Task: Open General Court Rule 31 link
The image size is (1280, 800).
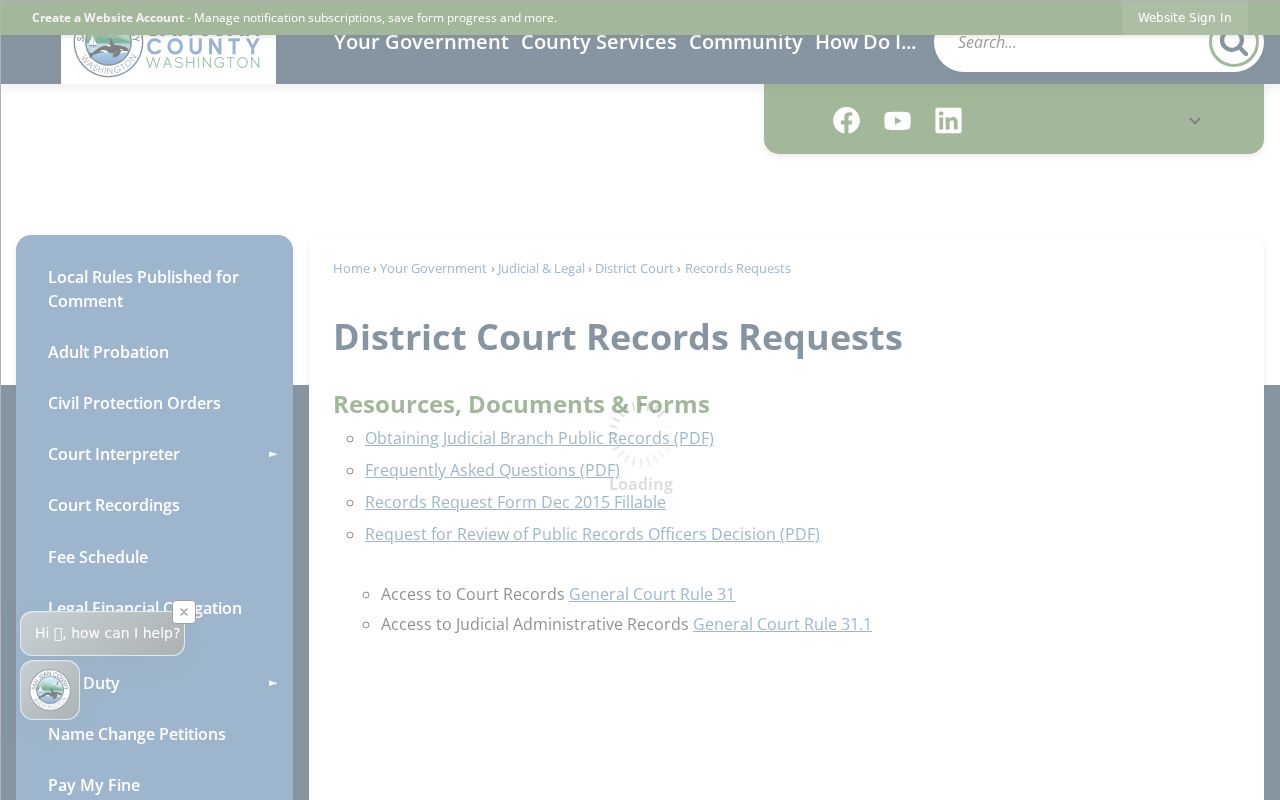Action: [652, 594]
